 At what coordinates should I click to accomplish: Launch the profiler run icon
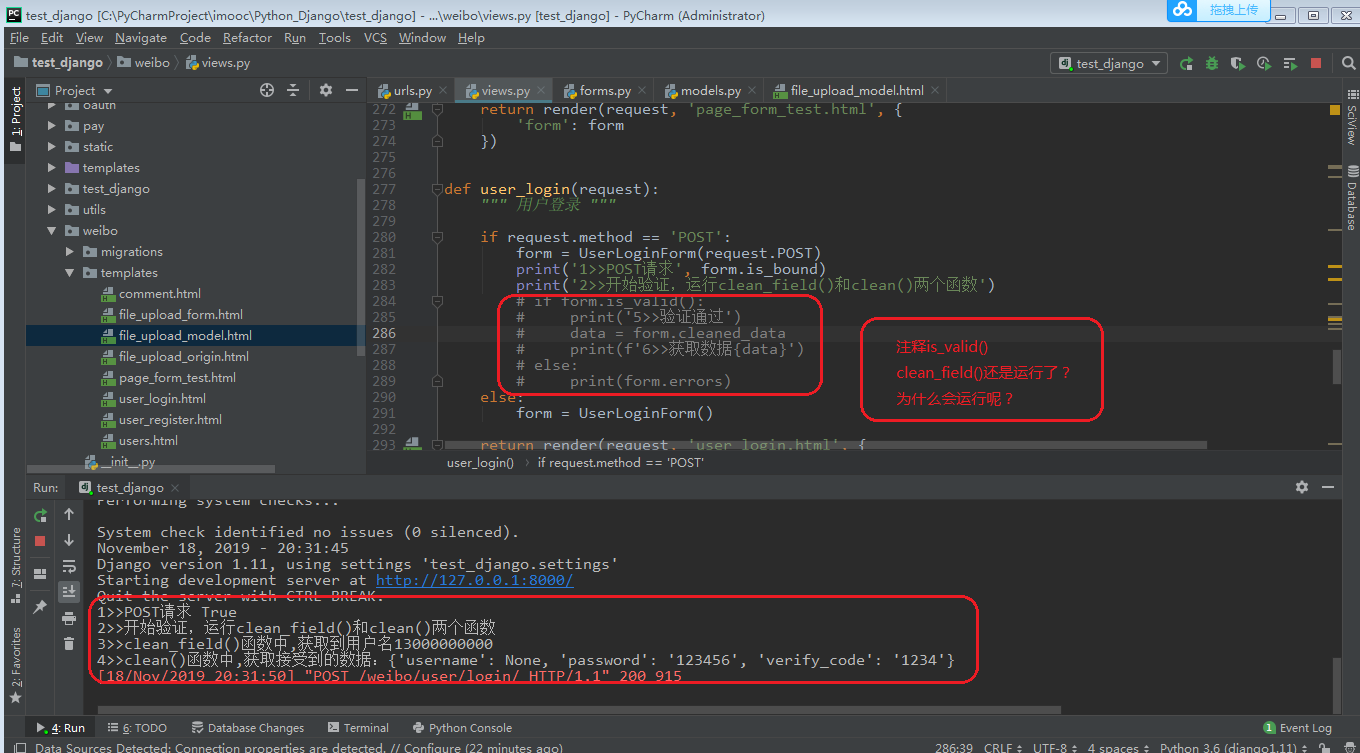coord(1264,63)
